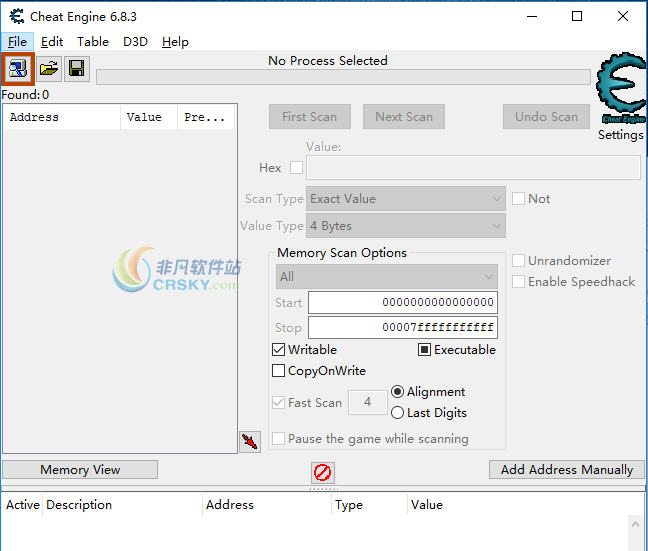Click the Stop address field
648x551 pixels.
(403, 327)
